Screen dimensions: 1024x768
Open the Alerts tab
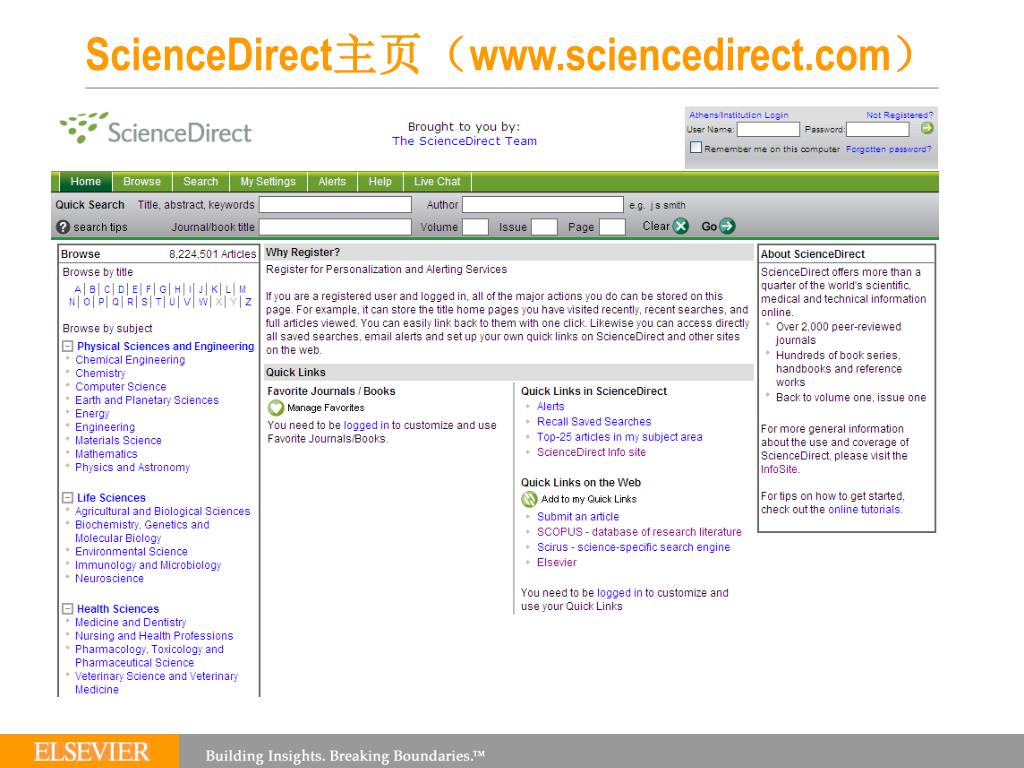coord(332,182)
